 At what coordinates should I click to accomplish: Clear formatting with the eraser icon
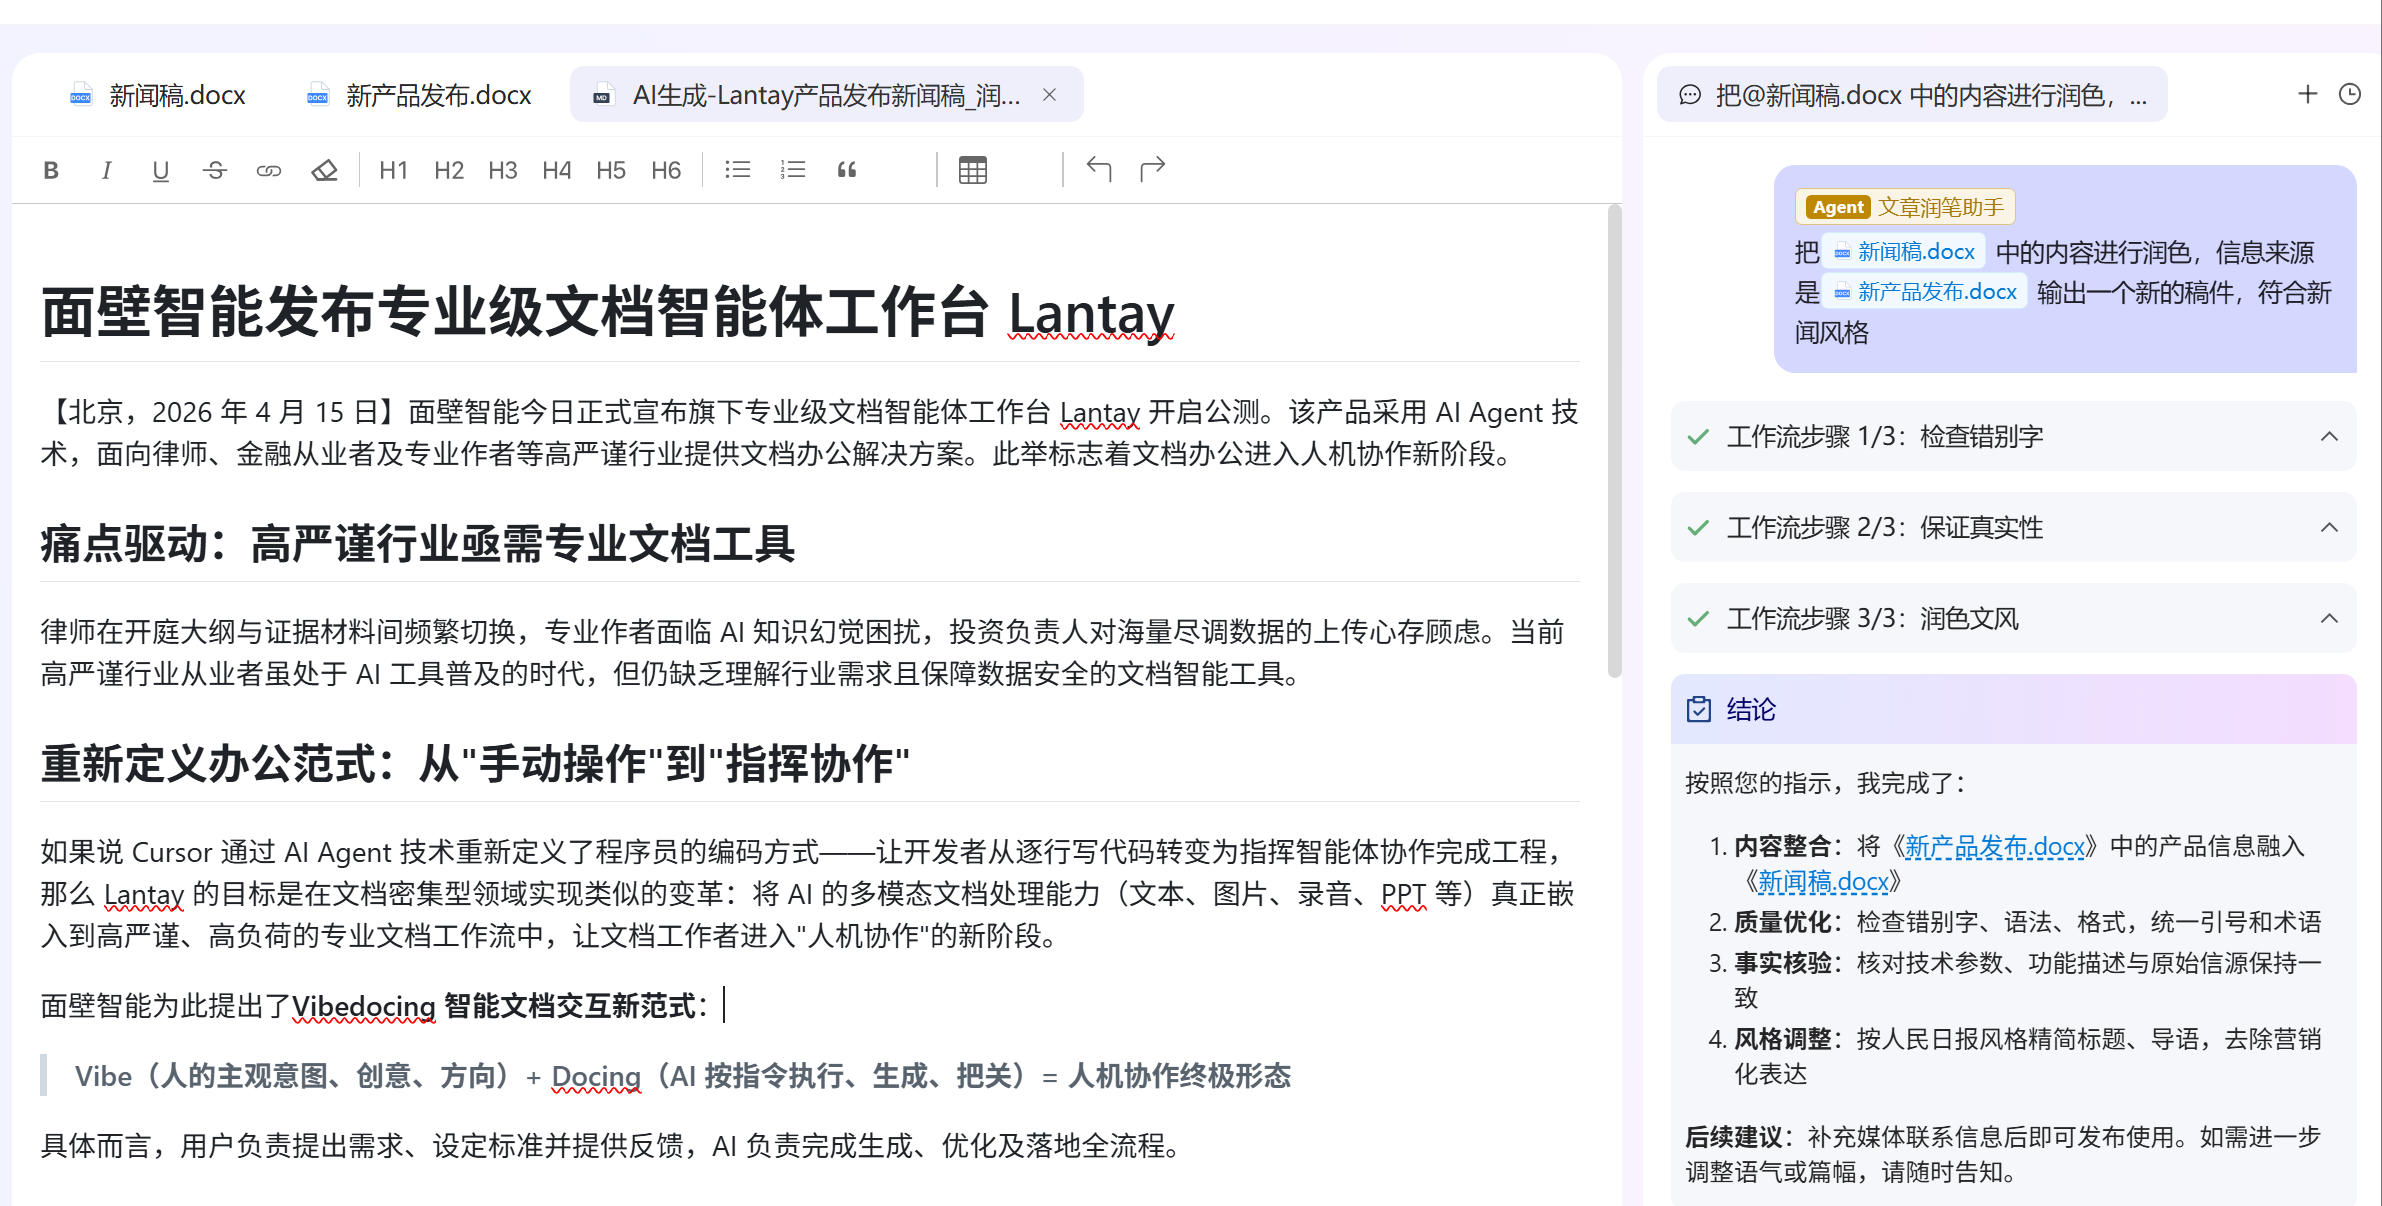[x=323, y=169]
